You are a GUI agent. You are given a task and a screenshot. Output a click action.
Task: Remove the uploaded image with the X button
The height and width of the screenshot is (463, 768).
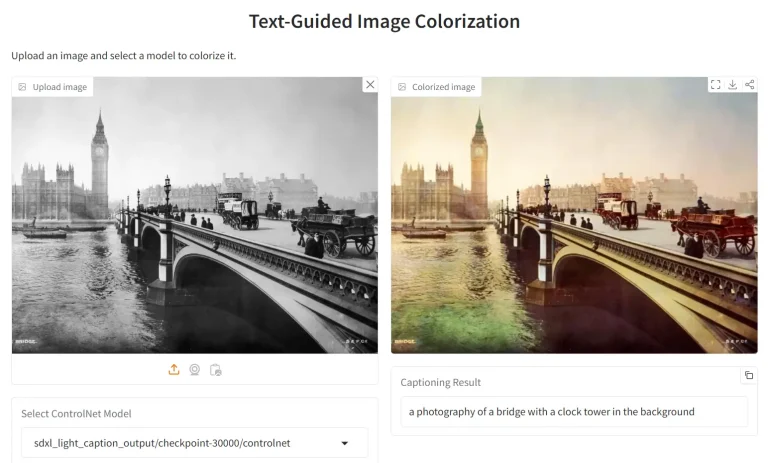click(x=370, y=85)
